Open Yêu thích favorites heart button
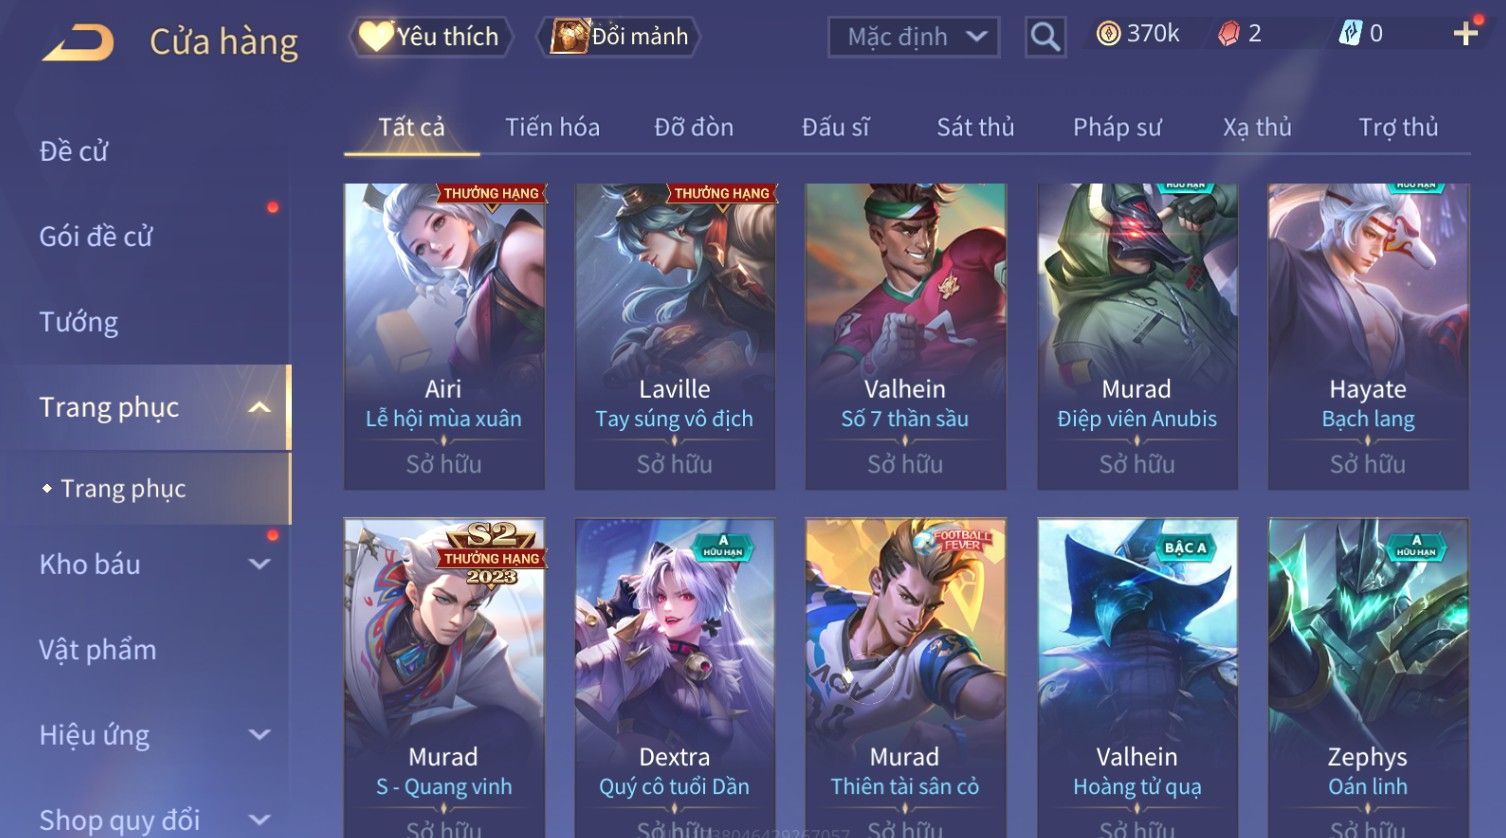This screenshot has height=838, width=1506. pos(430,37)
